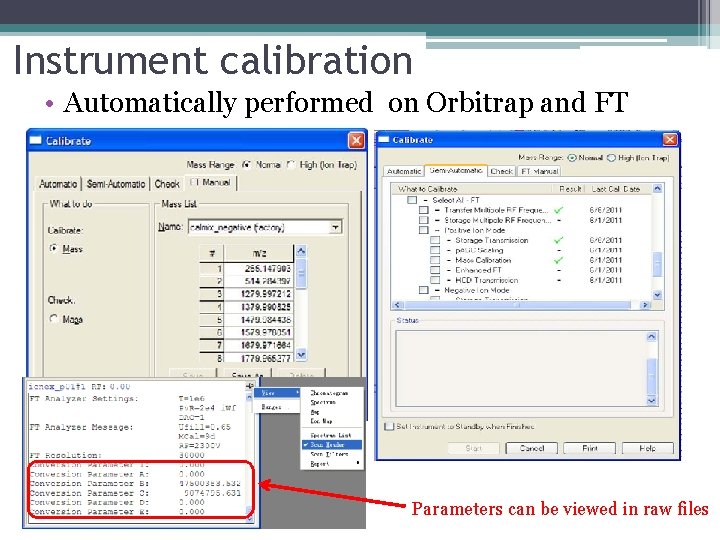
Task: Tick the Positive Ion Mode checkbox
Action: coord(423,230)
